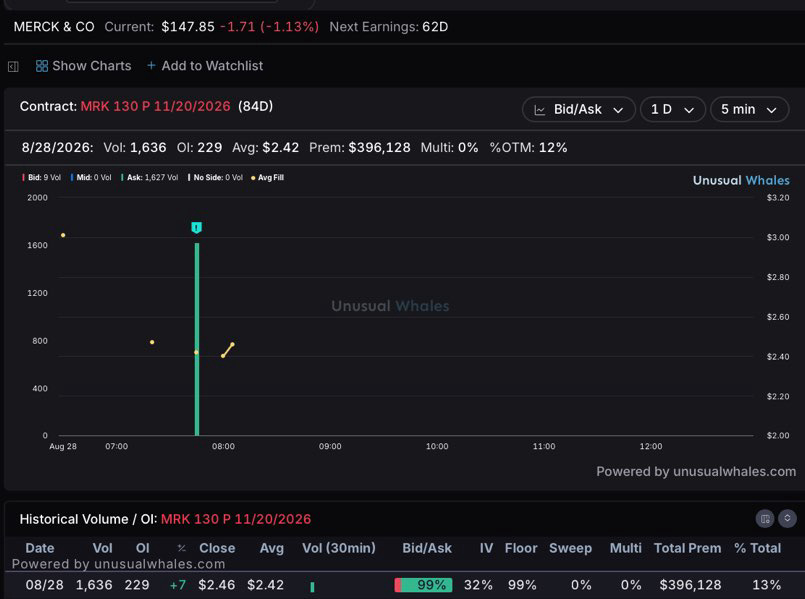Sort by the IV column header
Image resolution: width=805 pixels, height=599 pixels.
click(x=486, y=548)
